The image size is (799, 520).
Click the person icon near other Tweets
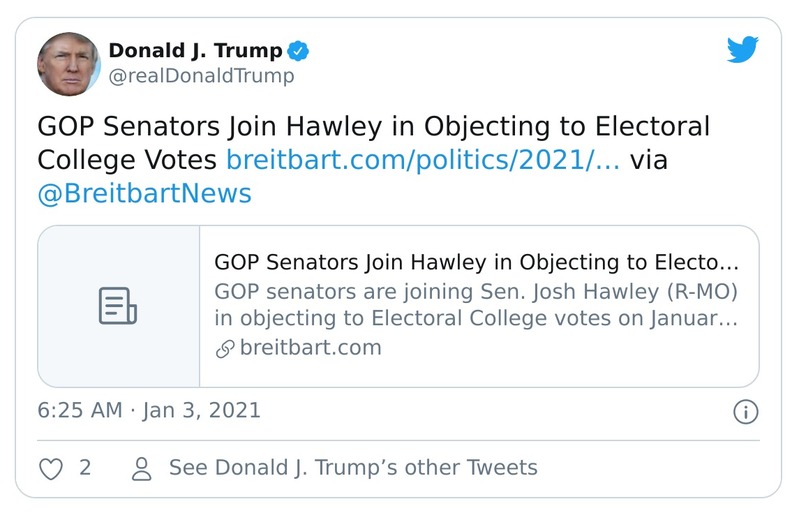142,467
